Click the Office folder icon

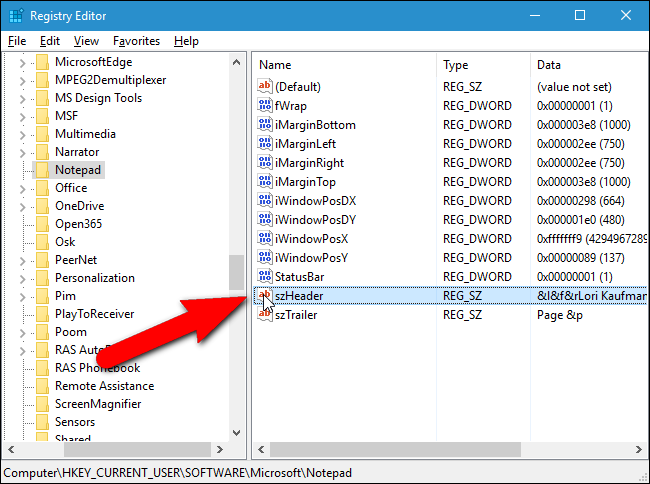click(42, 188)
